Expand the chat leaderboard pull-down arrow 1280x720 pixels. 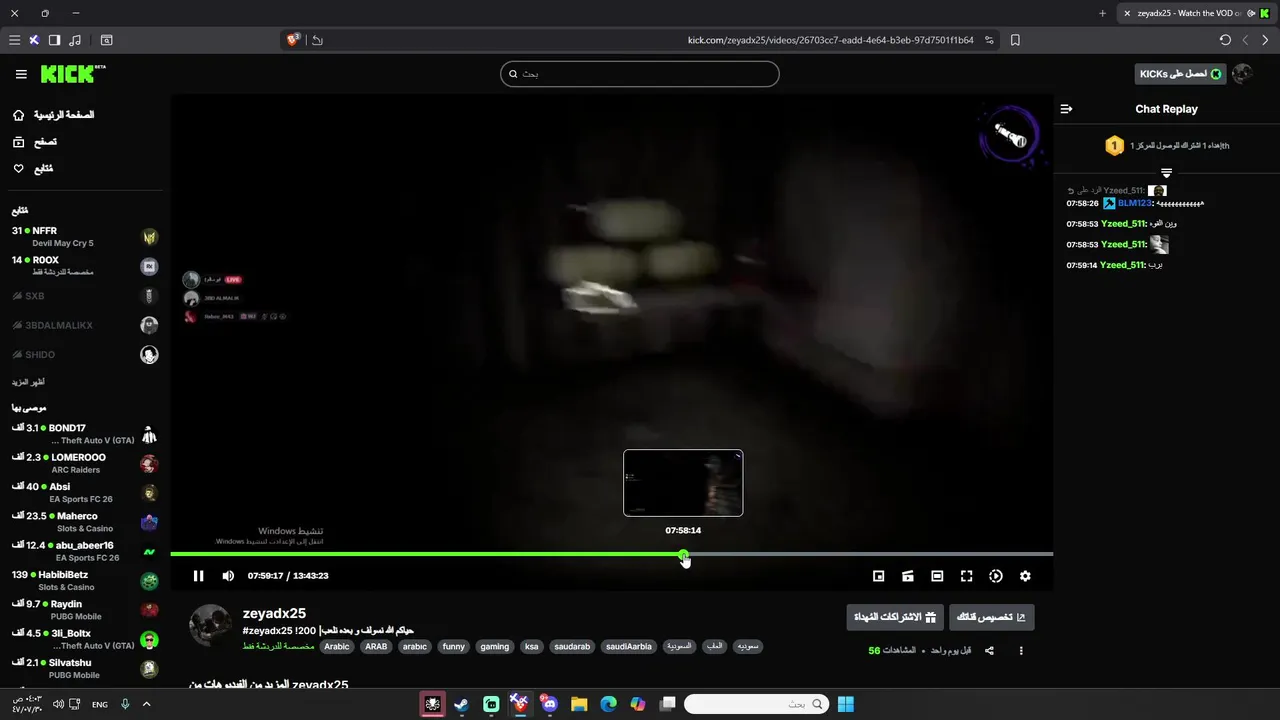[x=1166, y=173]
